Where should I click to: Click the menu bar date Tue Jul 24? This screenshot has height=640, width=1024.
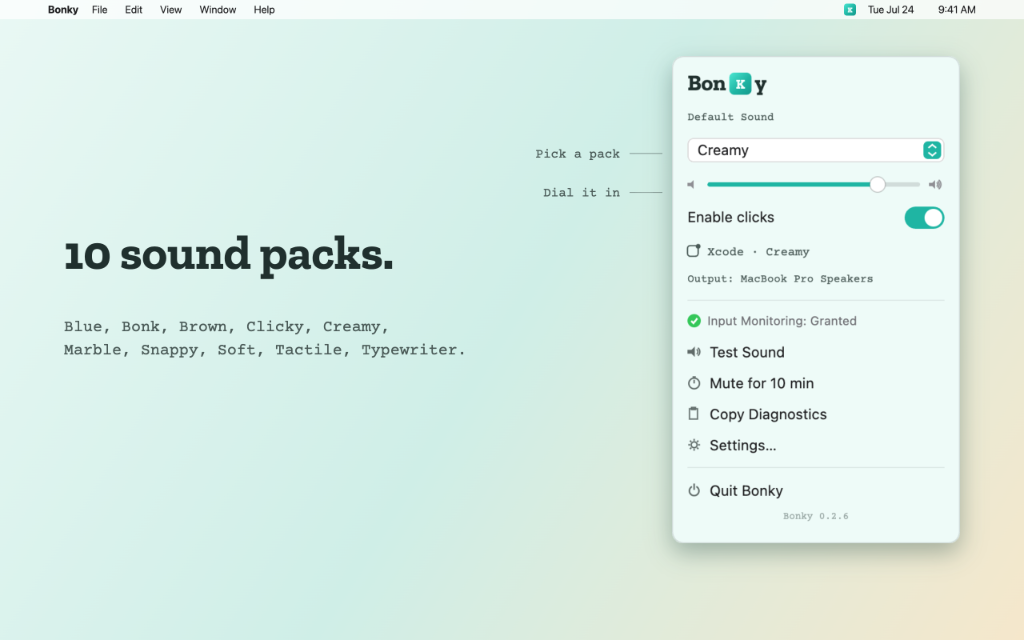[x=891, y=10]
